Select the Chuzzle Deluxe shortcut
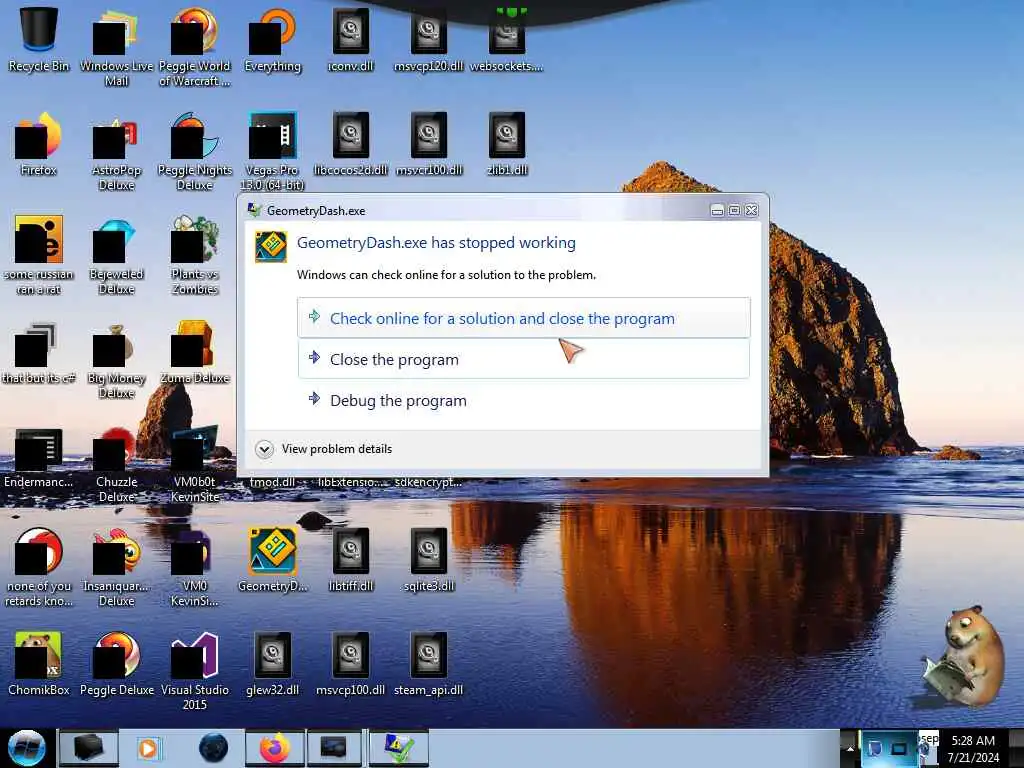Viewport: 1024px width, 768px height. click(x=116, y=465)
